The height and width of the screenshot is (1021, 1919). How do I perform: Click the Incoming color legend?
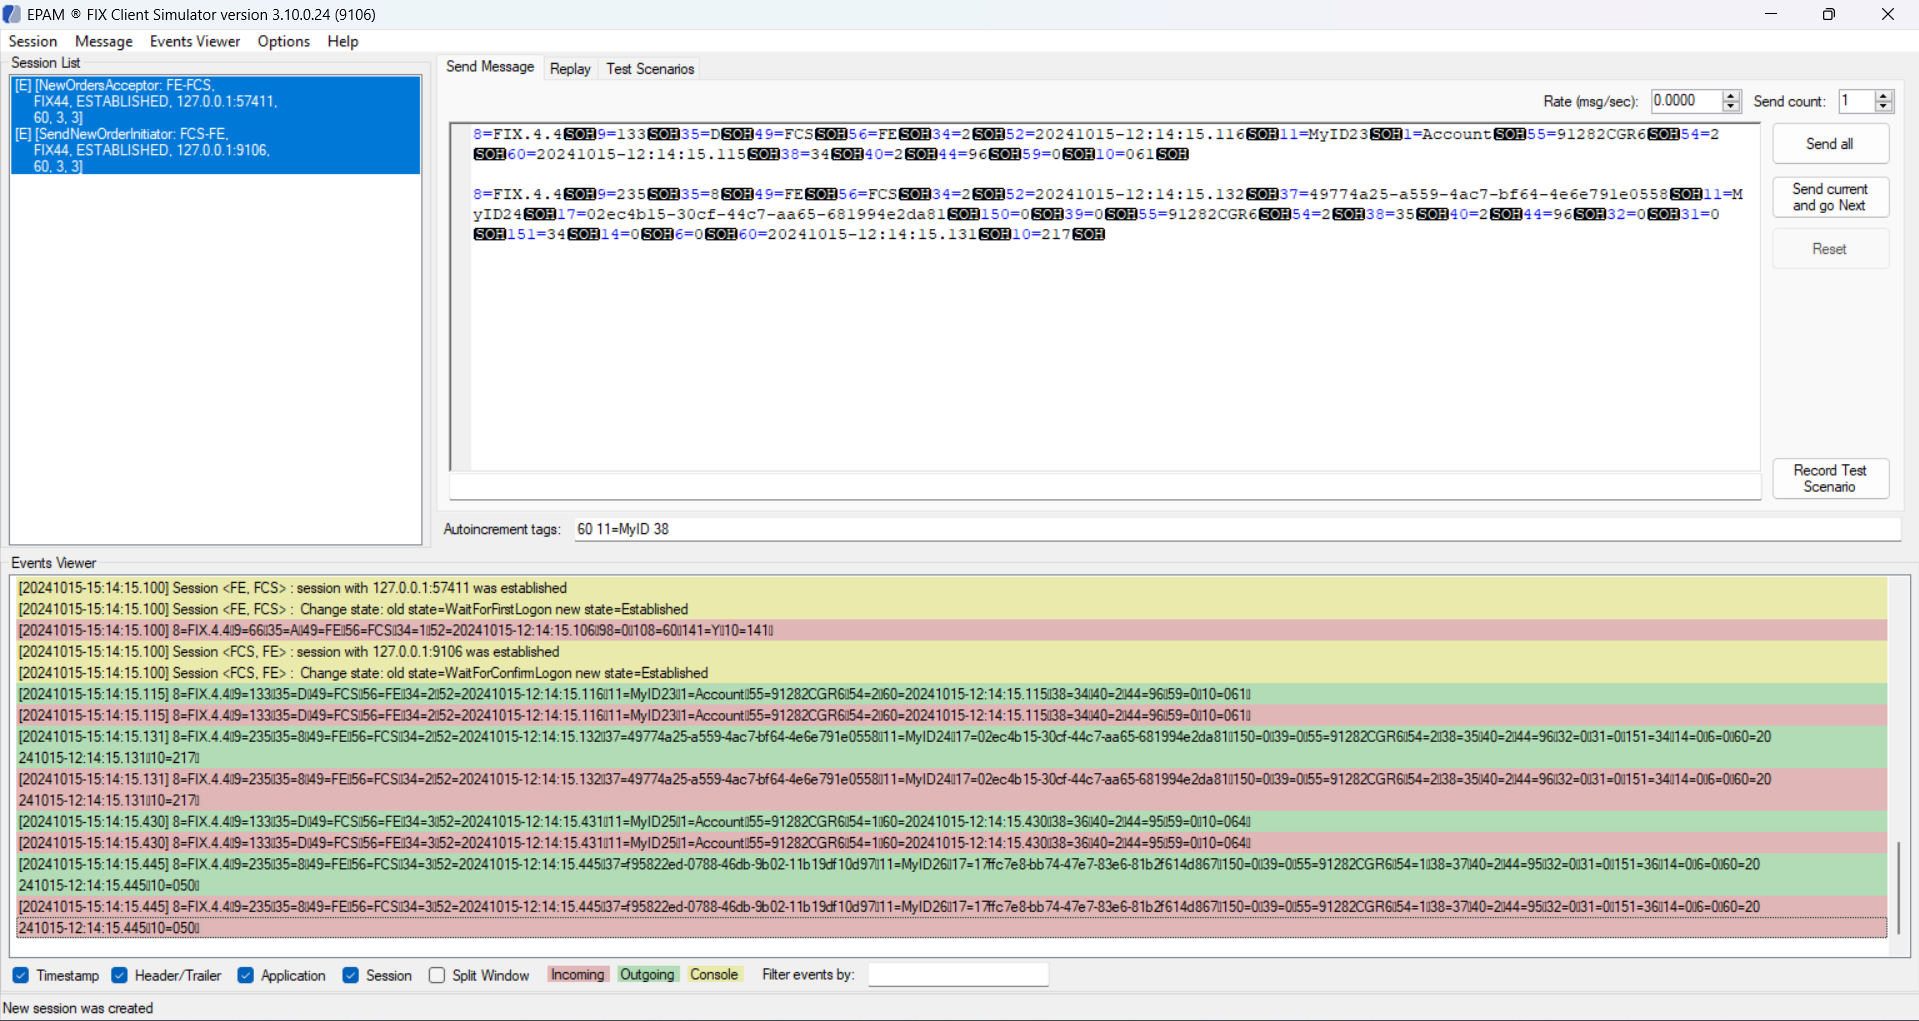coord(578,974)
